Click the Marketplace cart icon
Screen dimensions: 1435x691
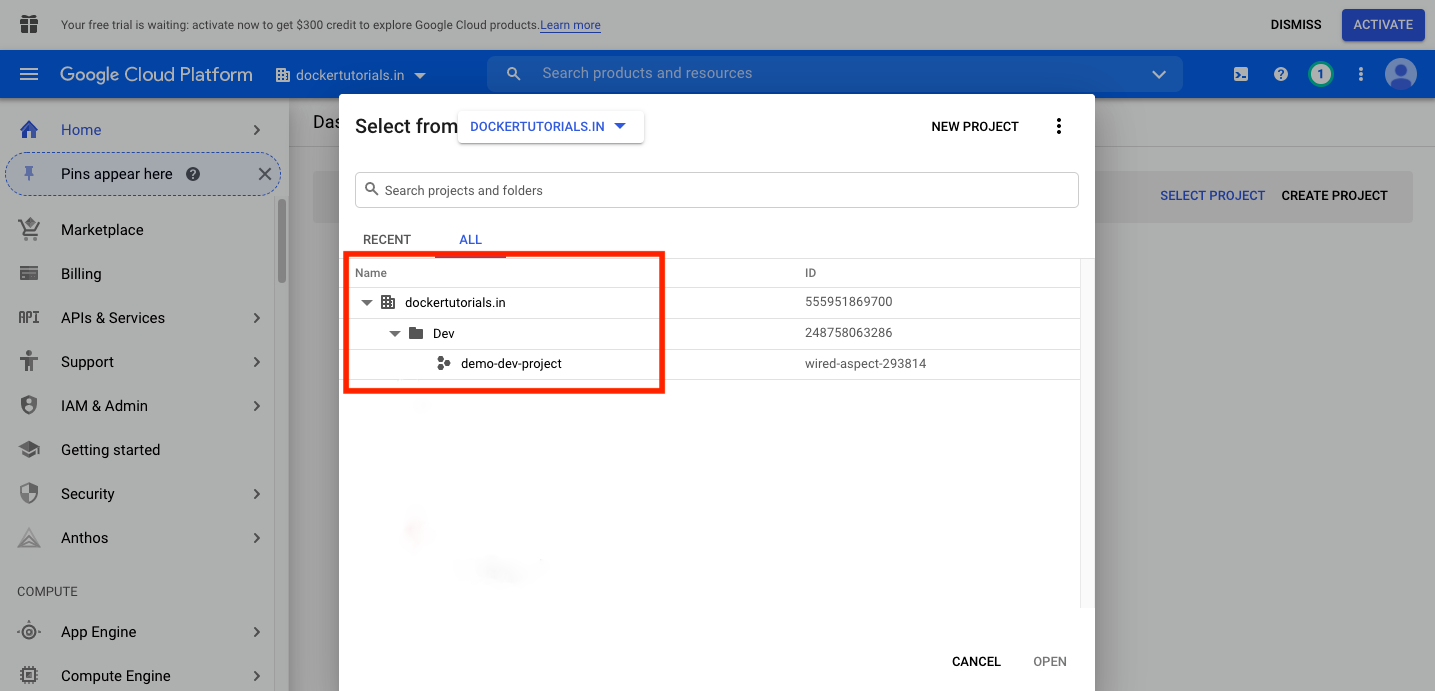[29, 230]
